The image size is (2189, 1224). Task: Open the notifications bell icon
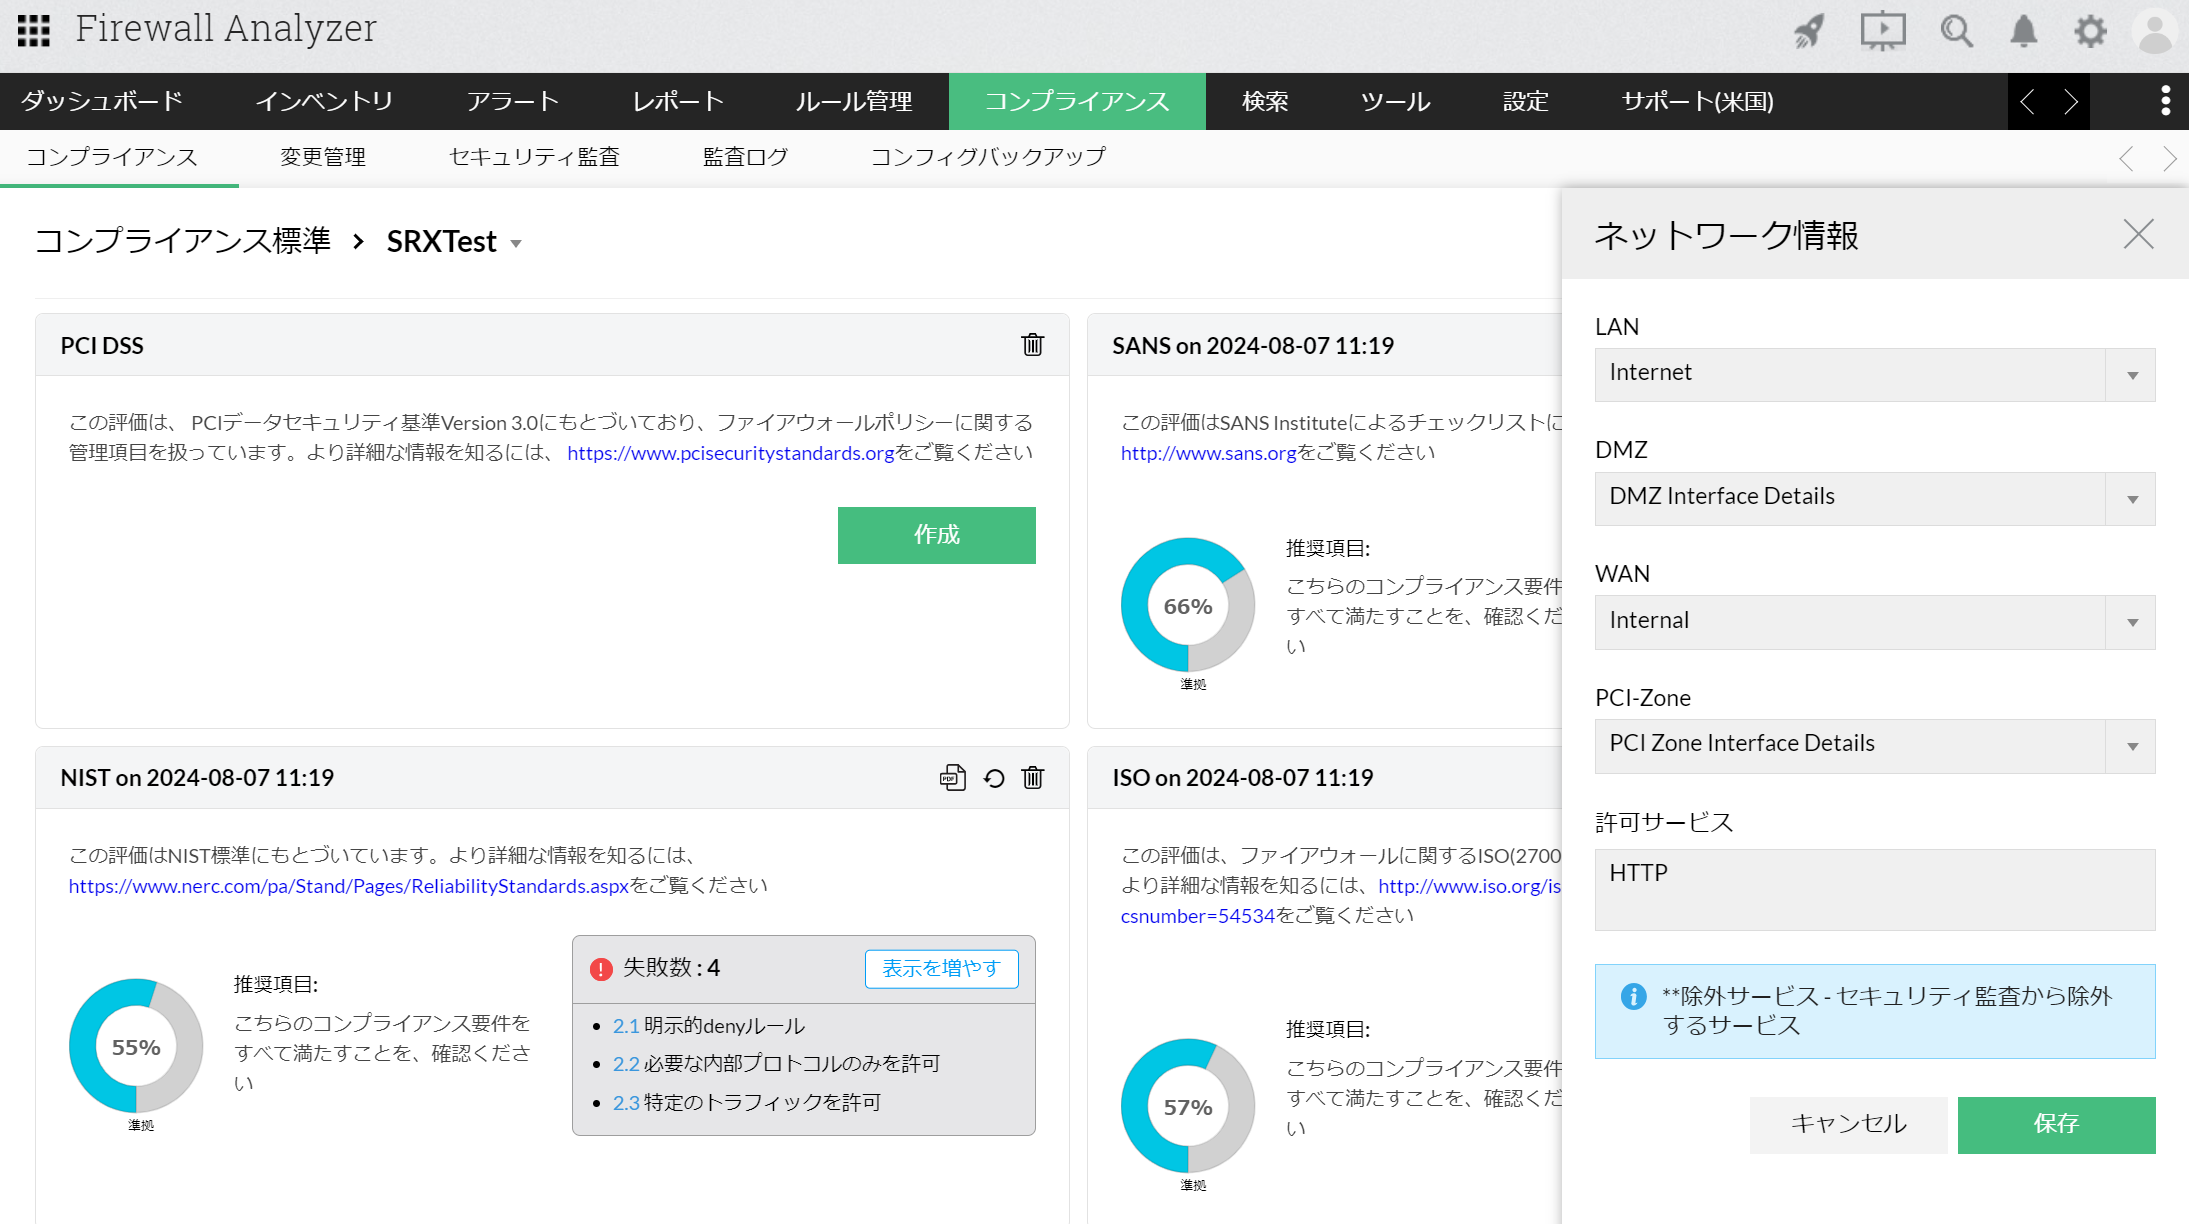click(x=2023, y=32)
